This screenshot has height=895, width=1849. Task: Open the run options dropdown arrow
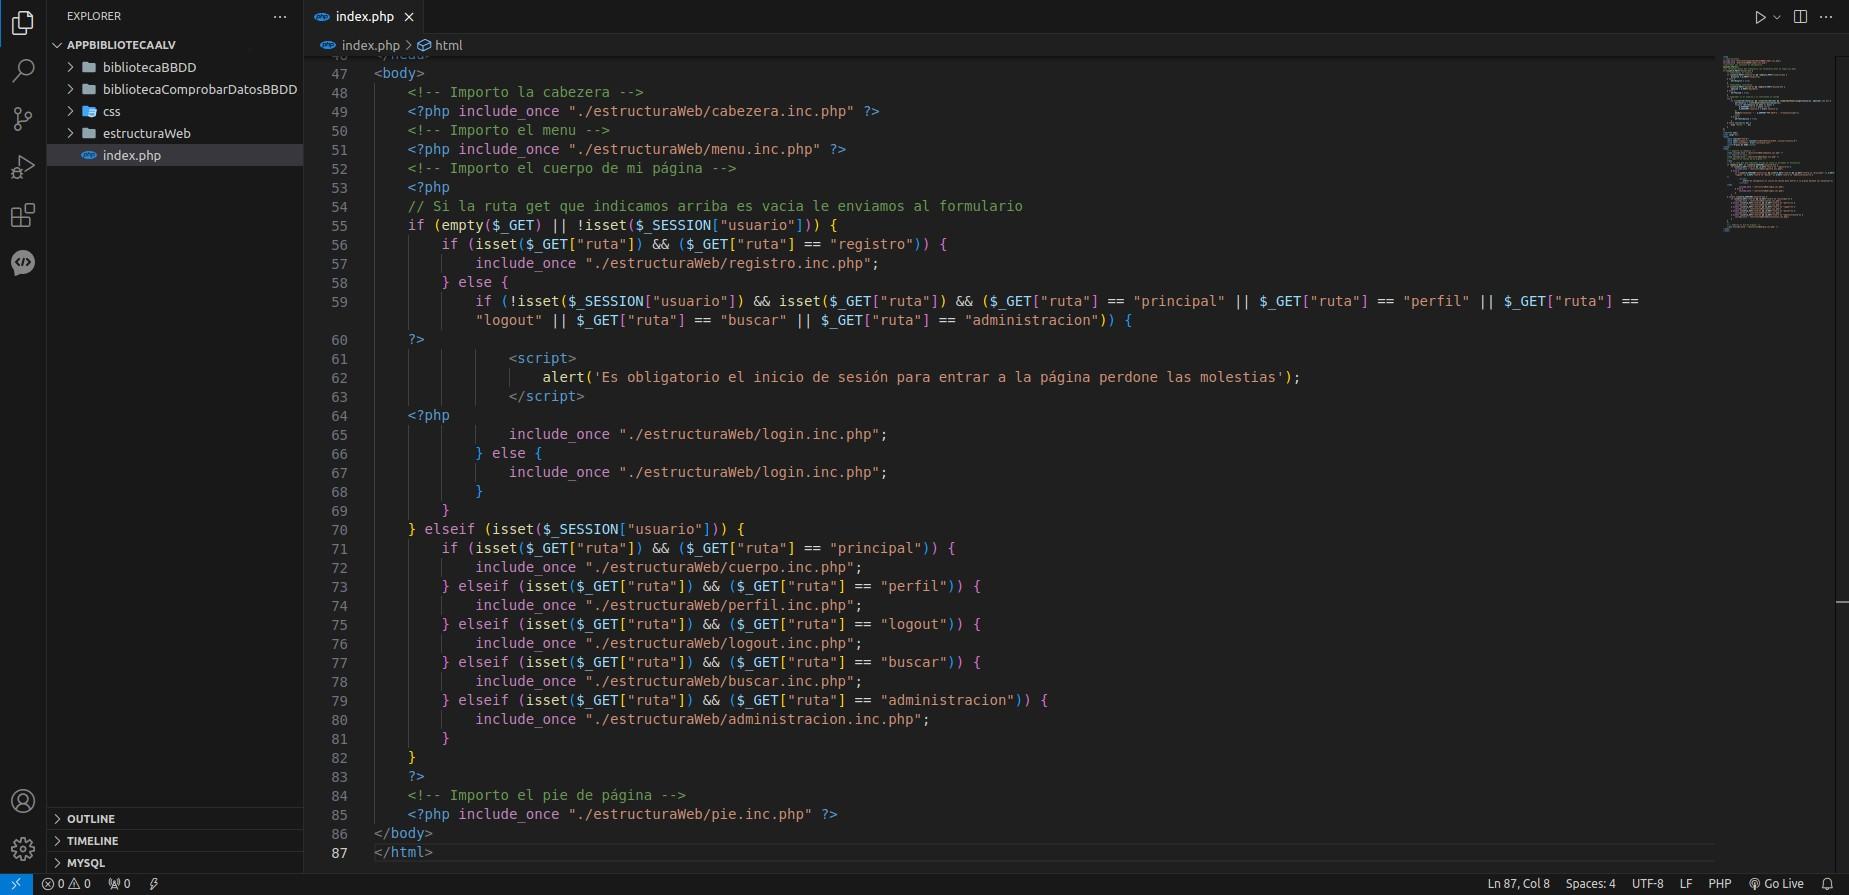point(1777,17)
